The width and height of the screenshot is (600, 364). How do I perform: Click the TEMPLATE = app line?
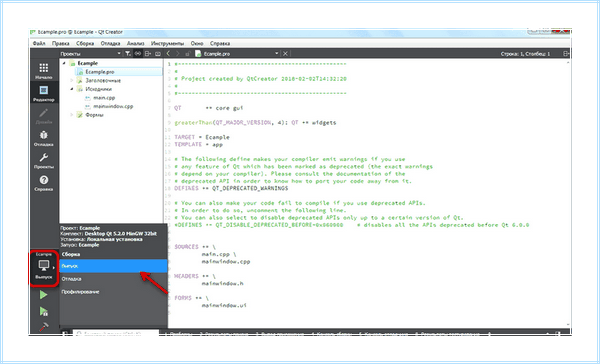[x=198, y=144]
